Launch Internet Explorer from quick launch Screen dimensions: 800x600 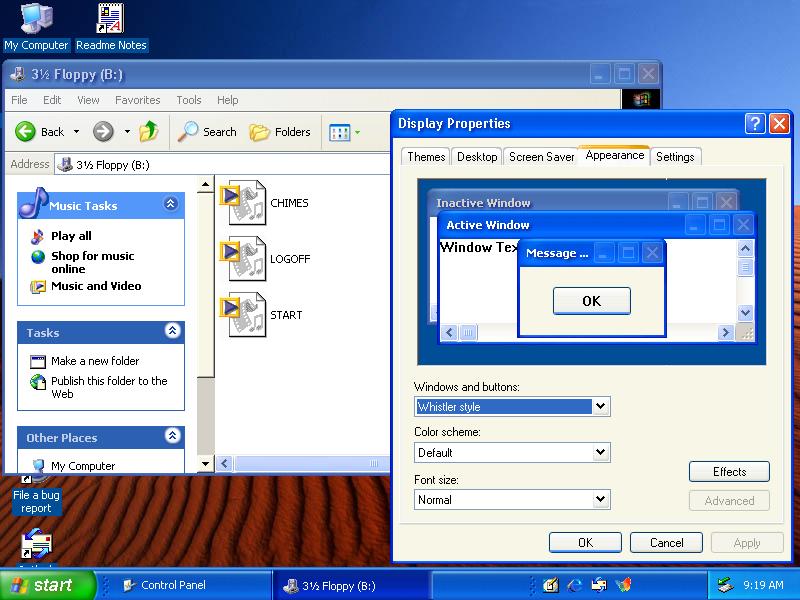(574, 585)
